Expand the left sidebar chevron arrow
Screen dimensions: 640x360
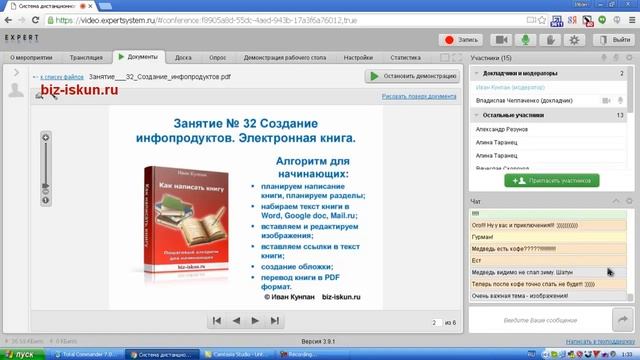click(x=16, y=73)
